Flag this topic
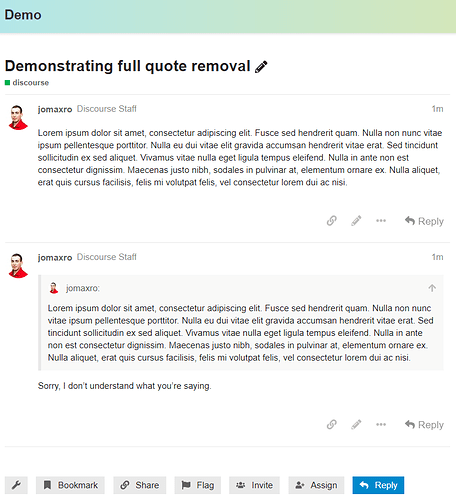The image size is (456, 500). coord(198,485)
